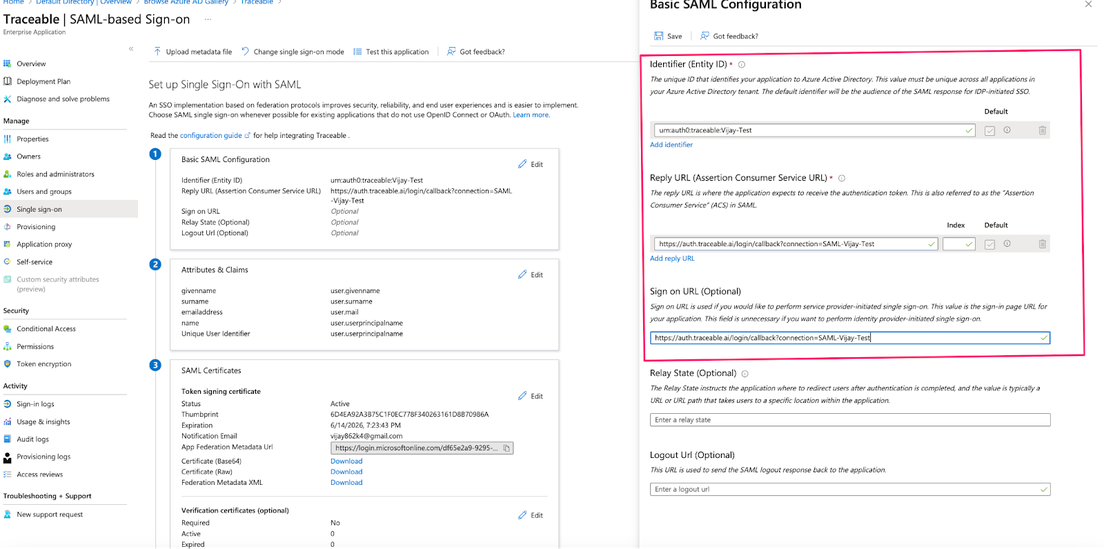Edit Basic SAML Configuration section
The width and height of the screenshot is (1104, 549).
pos(531,164)
